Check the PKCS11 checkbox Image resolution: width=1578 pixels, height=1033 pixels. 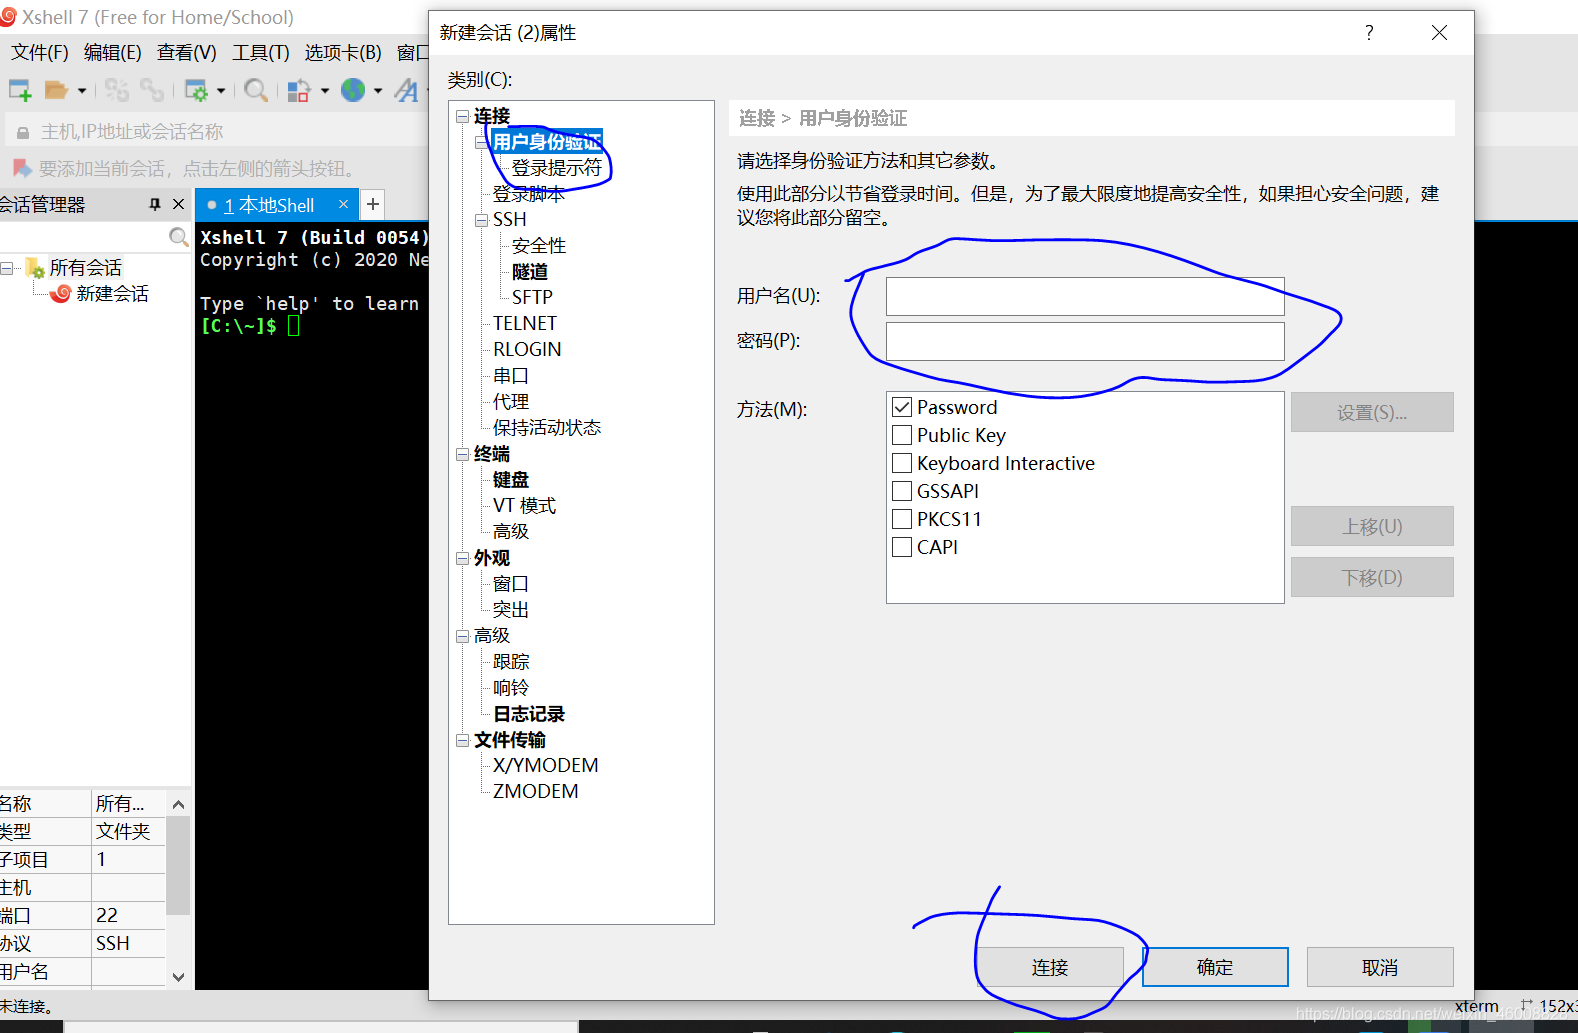click(902, 519)
